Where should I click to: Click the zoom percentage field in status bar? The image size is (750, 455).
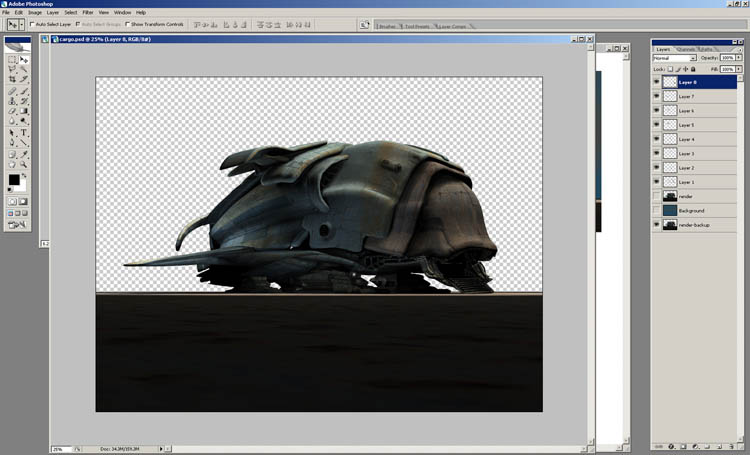tap(59, 449)
